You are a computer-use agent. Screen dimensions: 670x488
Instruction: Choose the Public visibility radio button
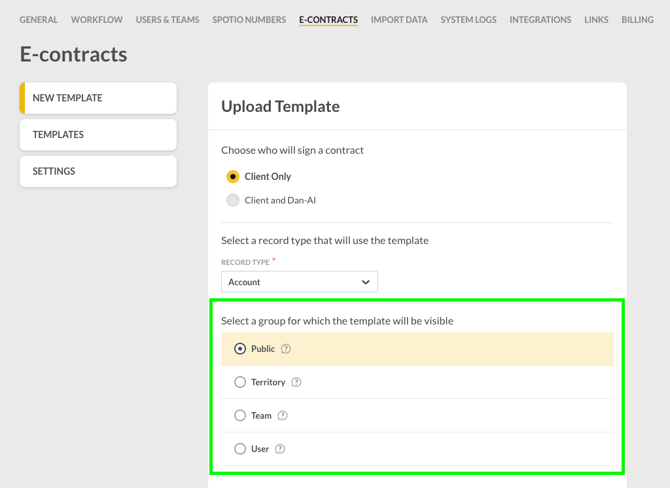pyautogui.click(x=240, y=349)
